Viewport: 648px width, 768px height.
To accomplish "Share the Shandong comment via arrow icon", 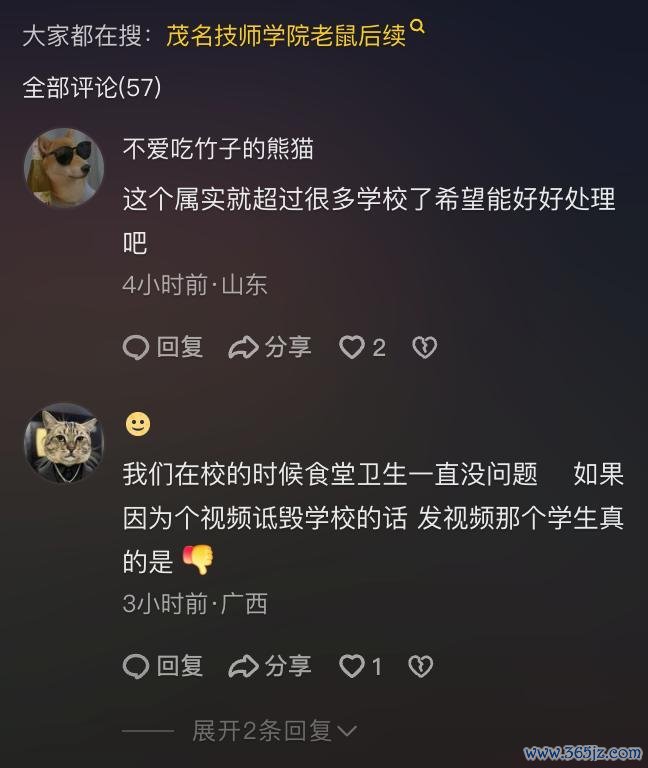I will (x=243, y=347).
